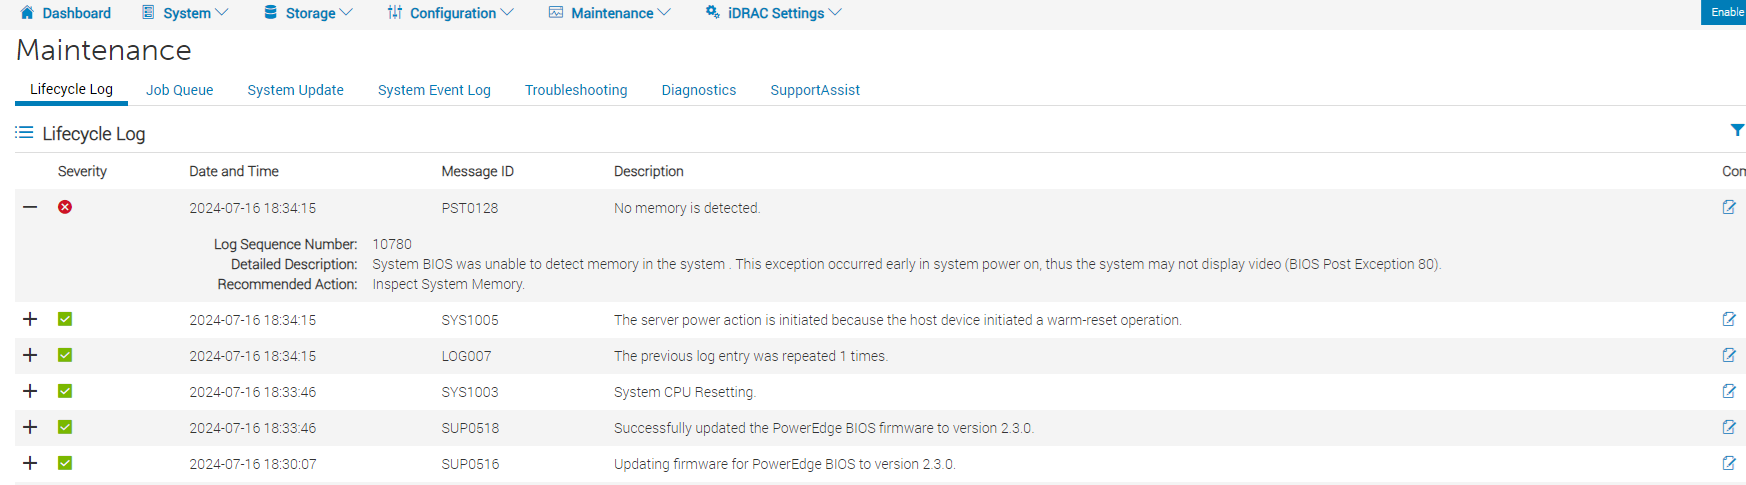Open the iDRAC Settings dropdown menu
This screenshot has height=485, width=1746.
pos(774,13)
